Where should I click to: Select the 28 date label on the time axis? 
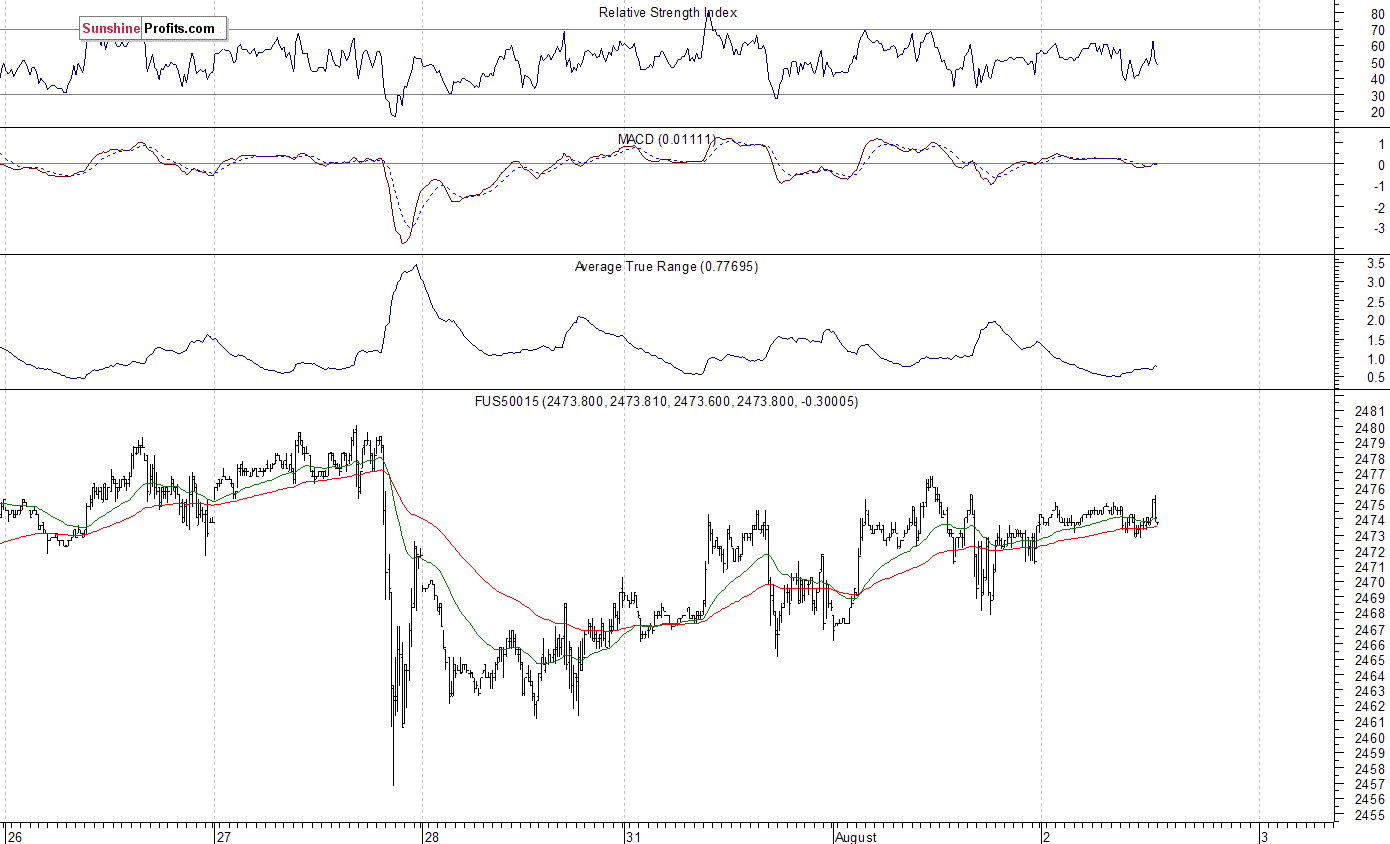[432, 836]
